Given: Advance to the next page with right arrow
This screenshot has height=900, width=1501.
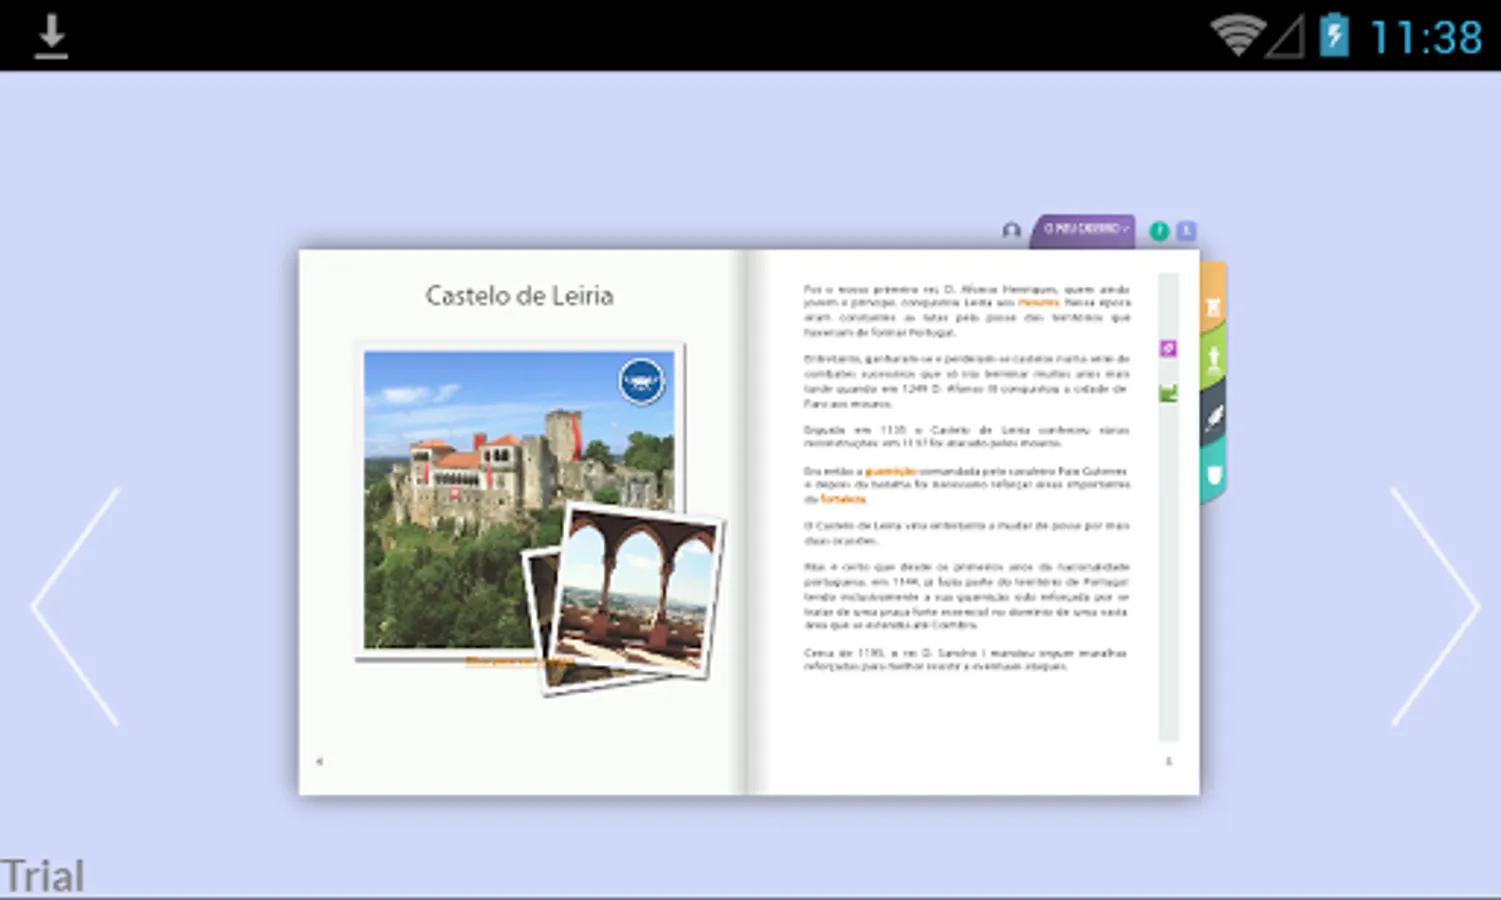Looking at the screenshot, I should [x=1435, y=606].
